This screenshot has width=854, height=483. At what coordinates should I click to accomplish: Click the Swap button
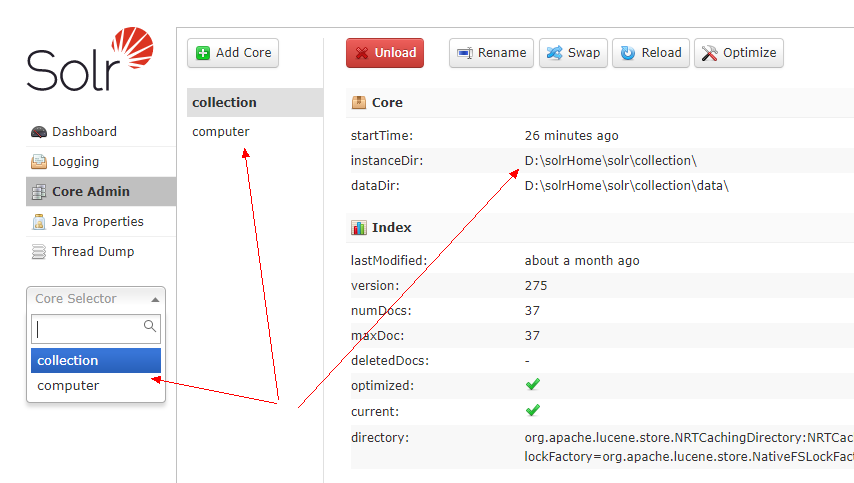coord(573,53)
